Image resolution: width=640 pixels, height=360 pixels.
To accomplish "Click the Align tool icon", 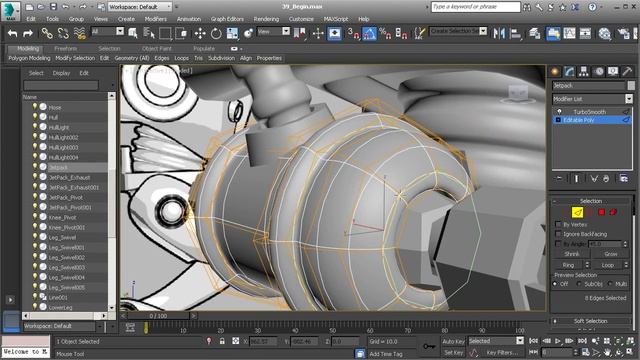I will 515,33.
